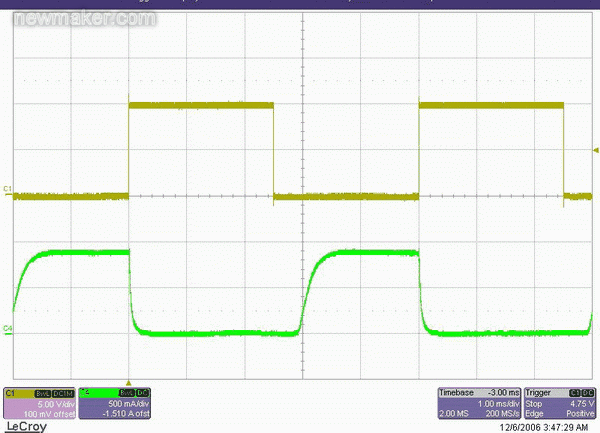Open the C1 channel setup via its label

pos(12,393)
